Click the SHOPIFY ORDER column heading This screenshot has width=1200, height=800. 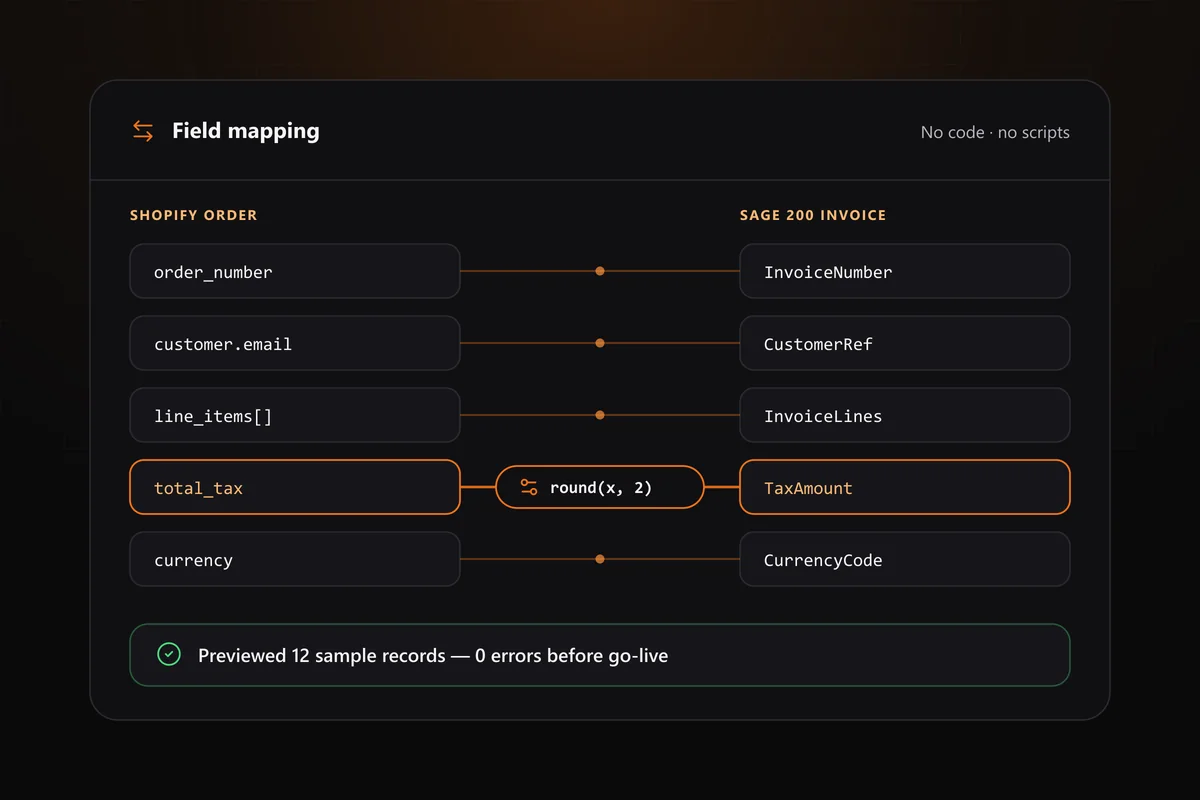193,215
